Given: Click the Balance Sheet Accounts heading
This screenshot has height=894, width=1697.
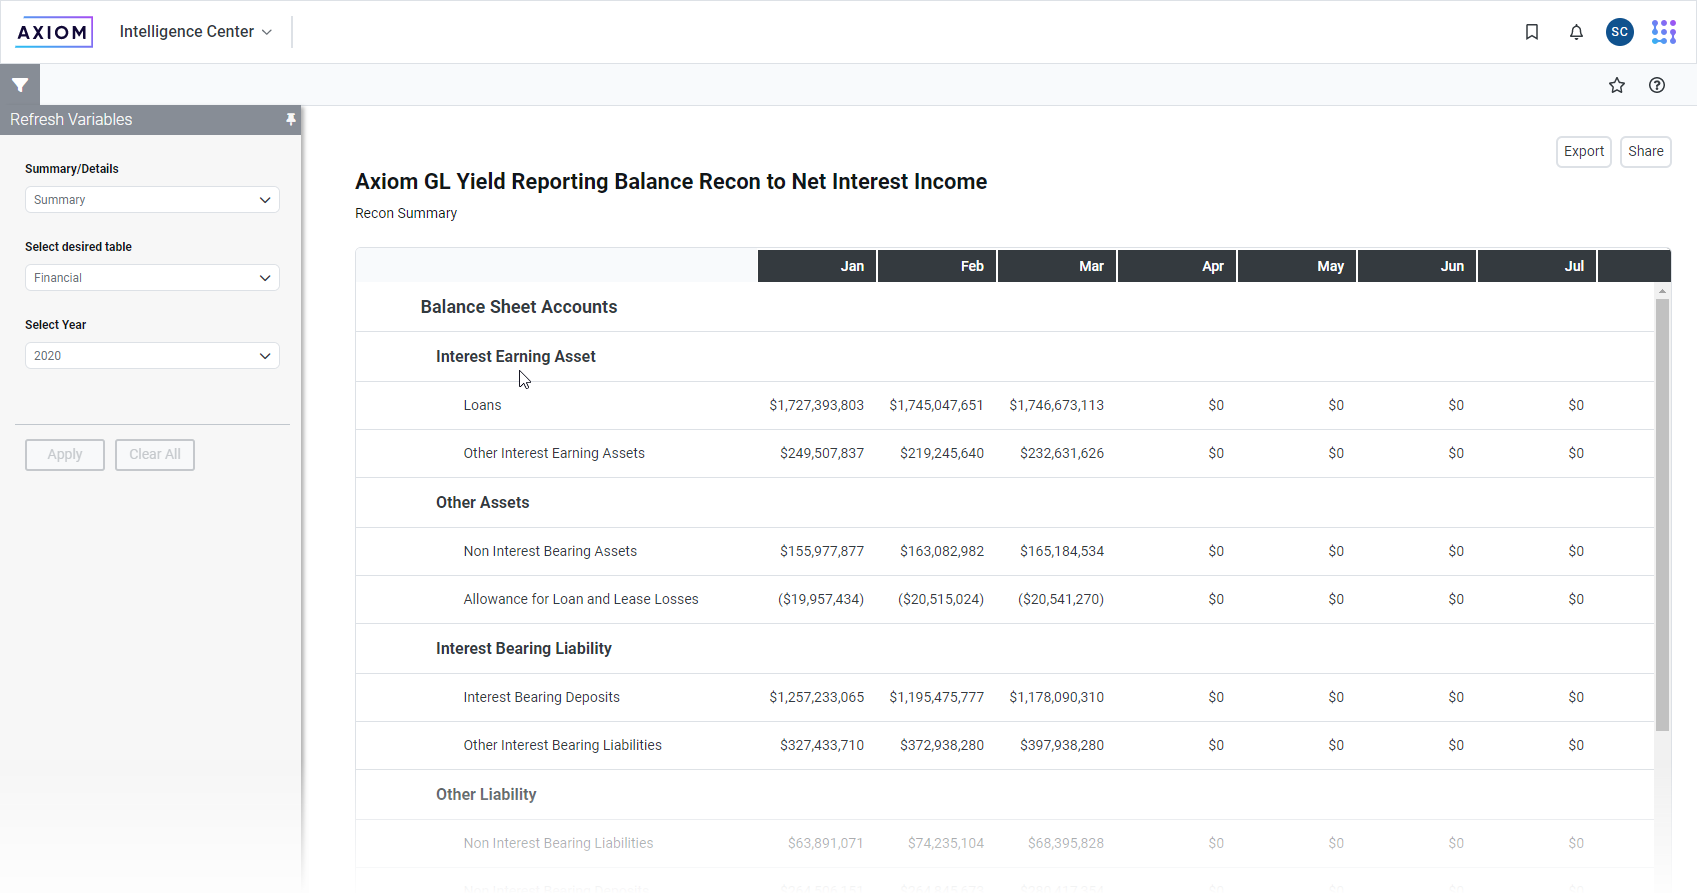Looking at the screenshot, I should coord(519,307).
